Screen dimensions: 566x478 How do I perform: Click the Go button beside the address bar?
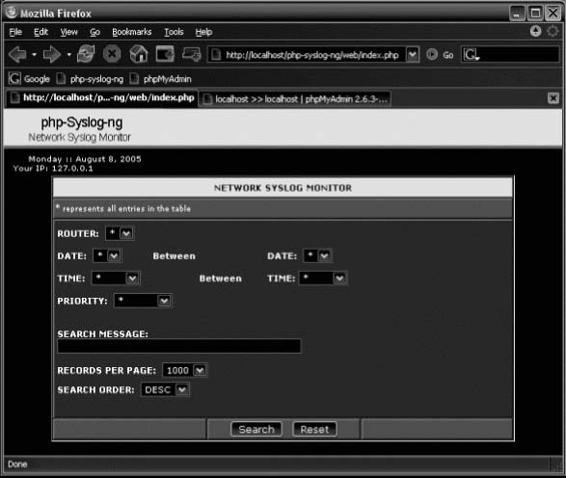point(440,55)
